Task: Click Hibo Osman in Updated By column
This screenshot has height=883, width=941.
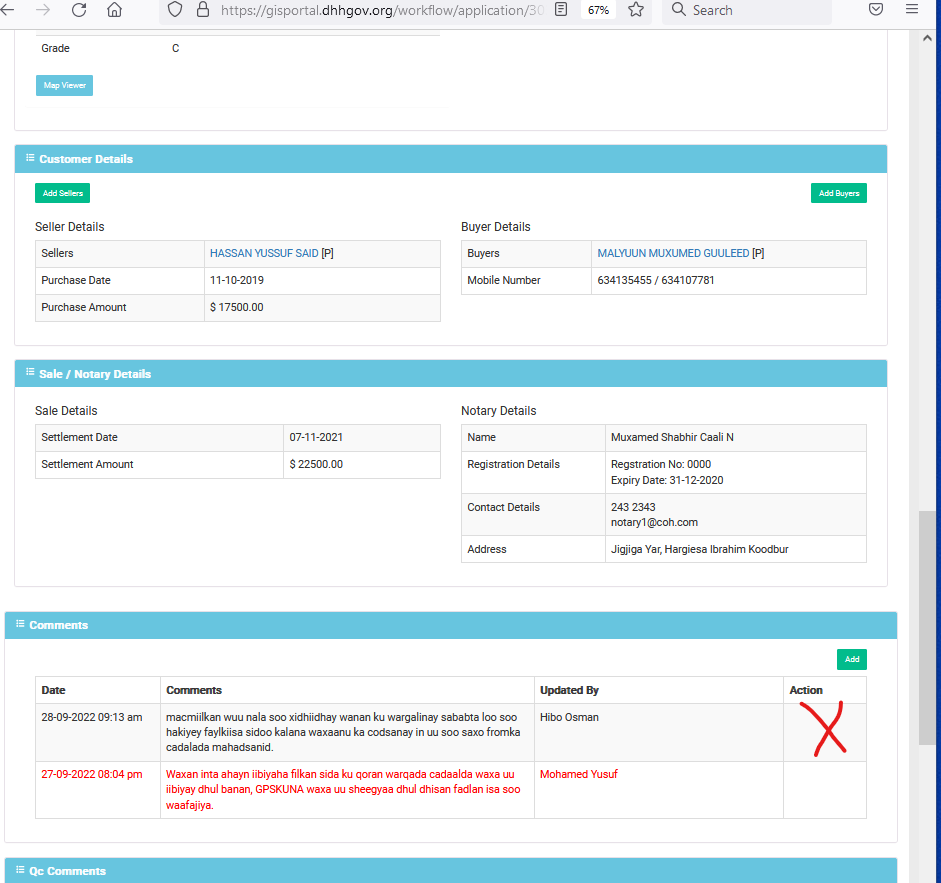Action: point(569,717)
